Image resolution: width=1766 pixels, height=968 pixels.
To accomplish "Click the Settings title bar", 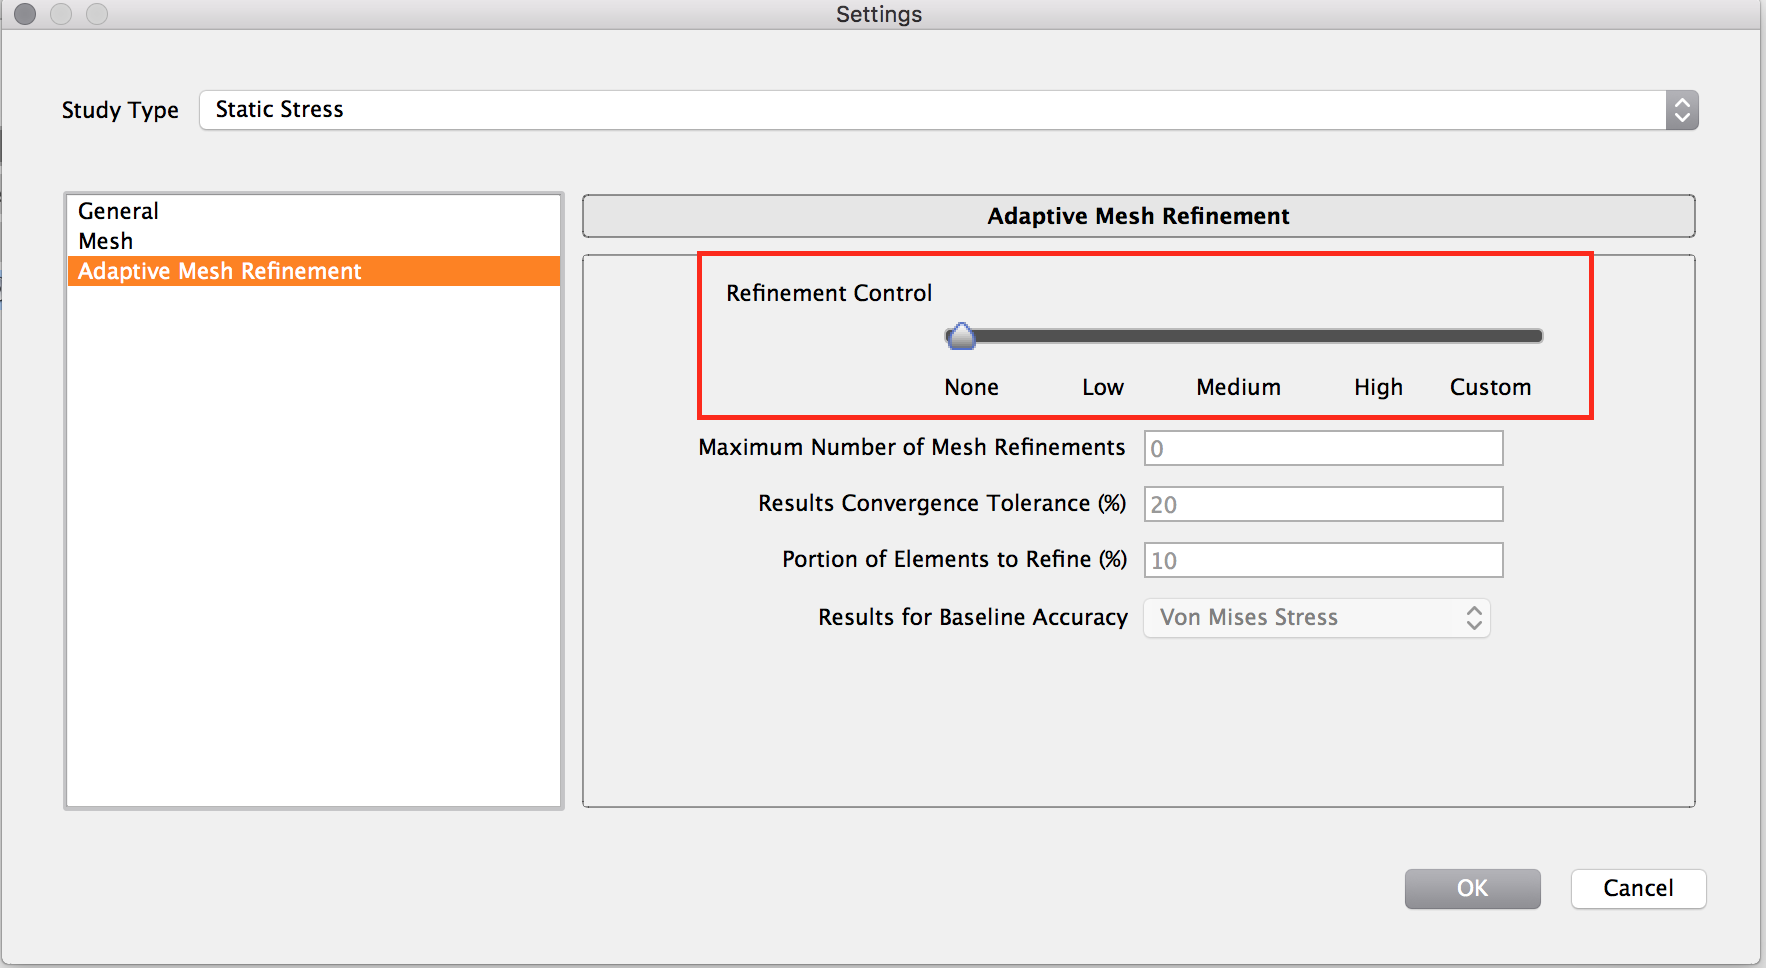I will tap(878, 14).
